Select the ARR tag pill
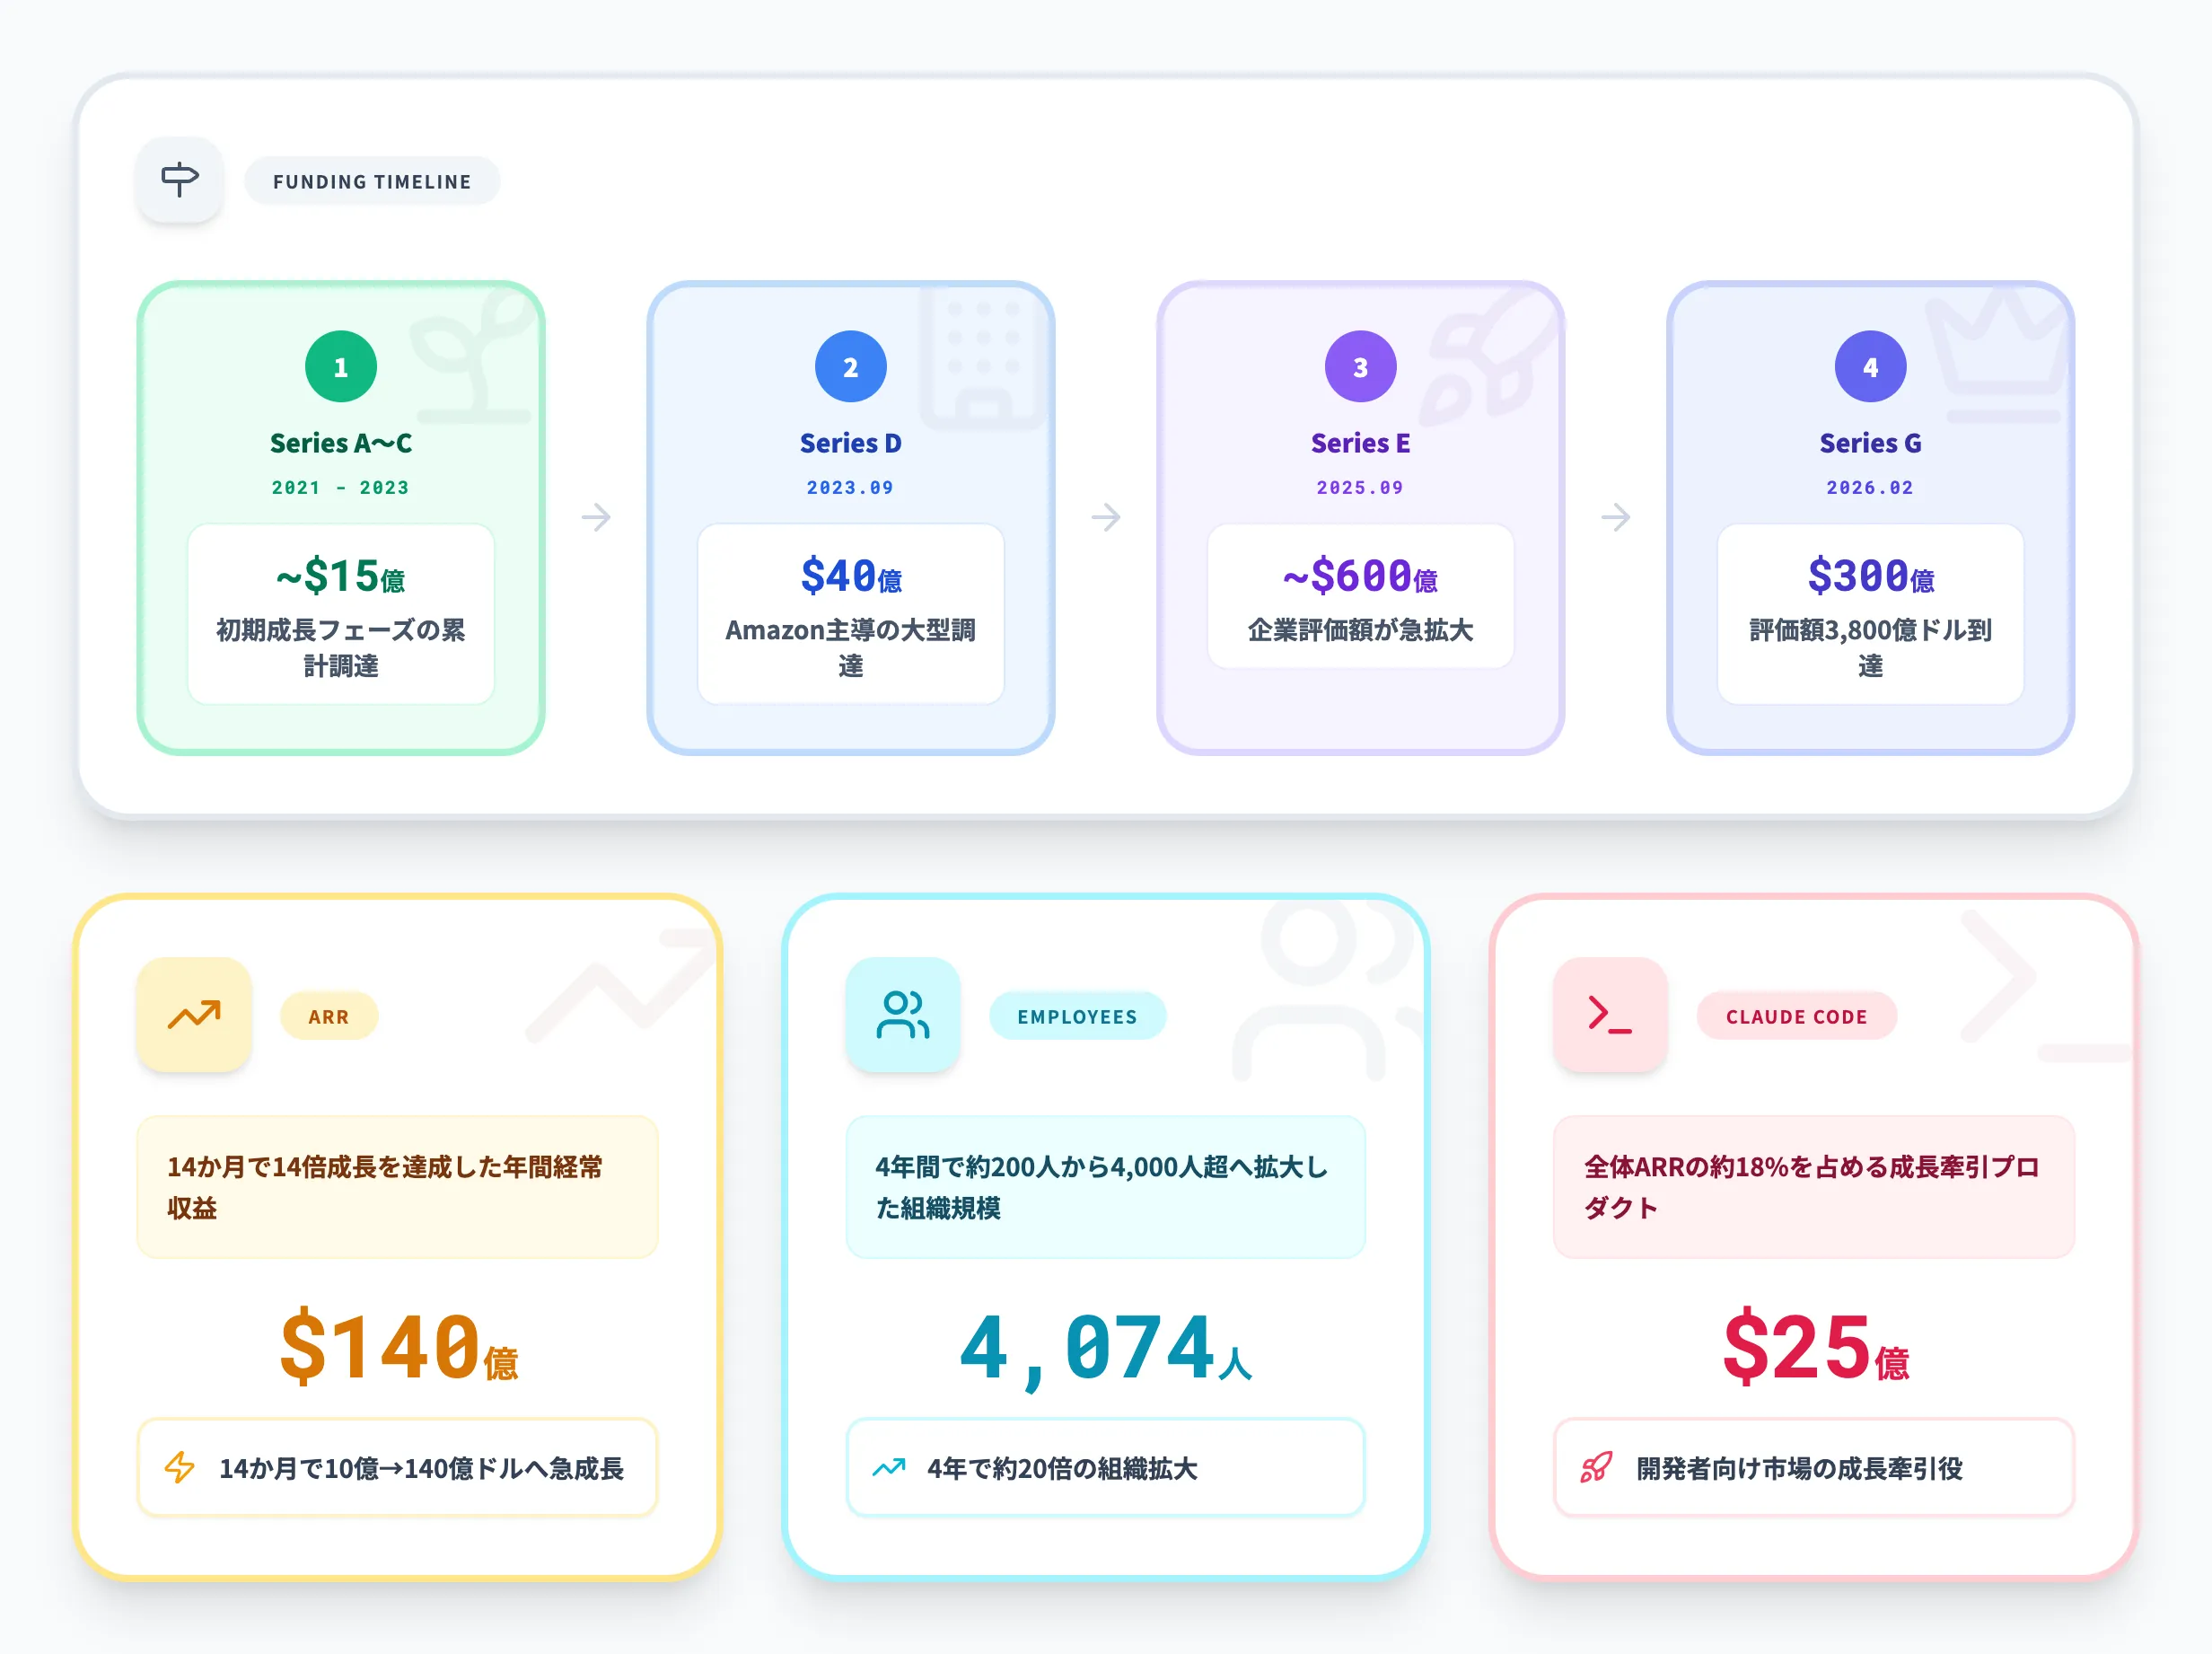The width and height of the screenshot is (2212, 1654). (x=329, y=1016)
